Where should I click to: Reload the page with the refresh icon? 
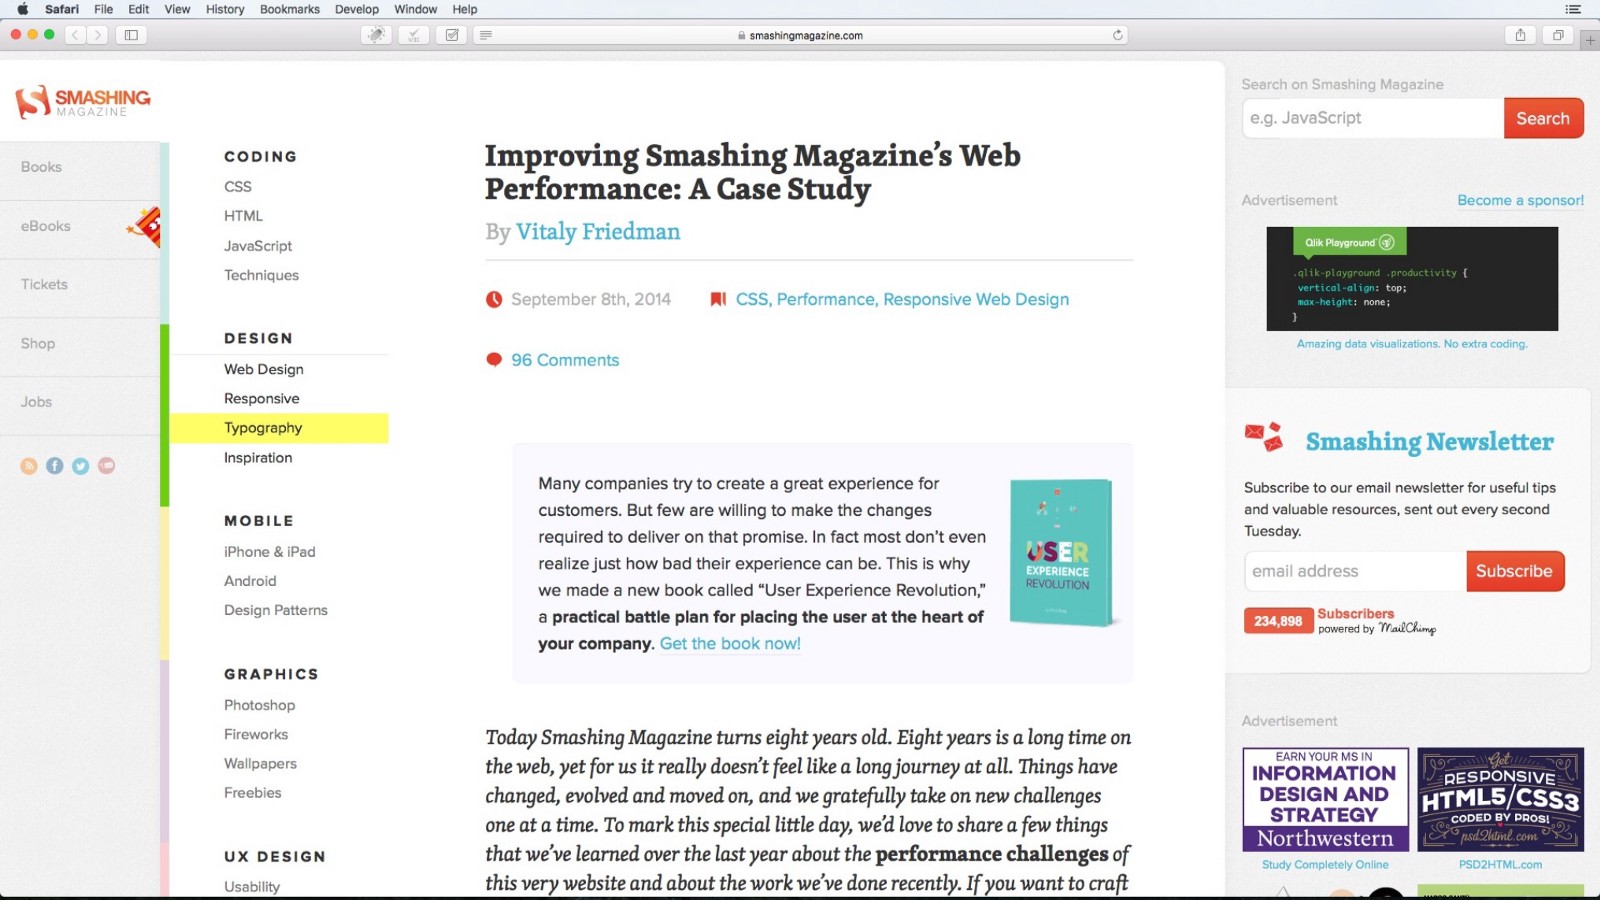pos(1118,35)
